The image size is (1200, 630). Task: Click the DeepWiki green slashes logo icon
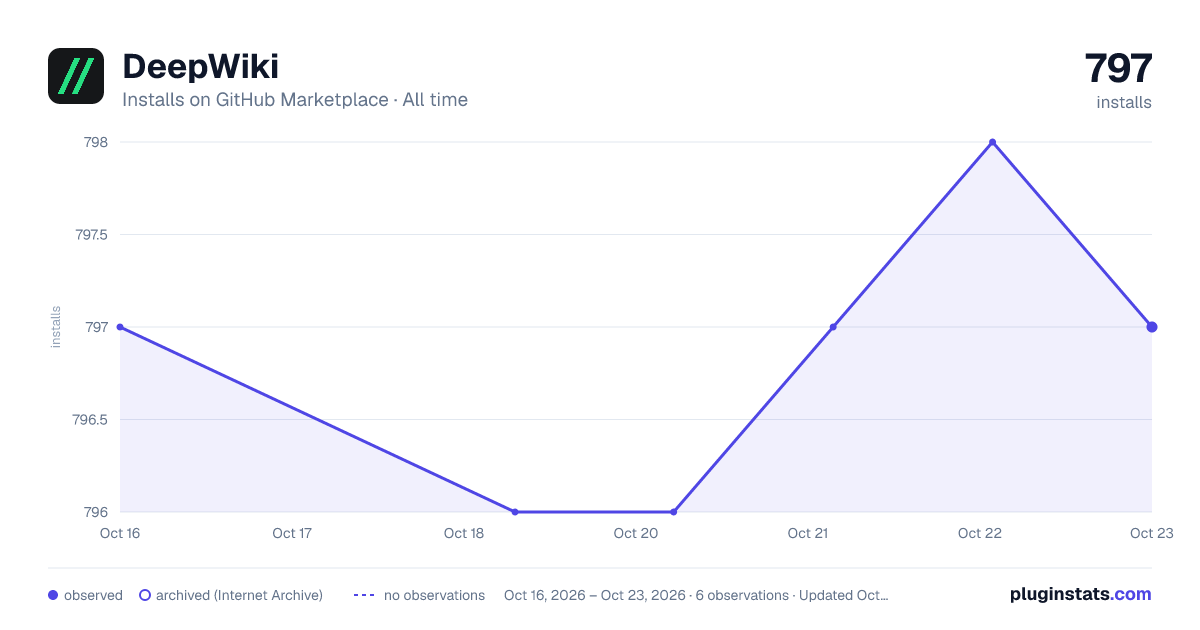point(76,76)
